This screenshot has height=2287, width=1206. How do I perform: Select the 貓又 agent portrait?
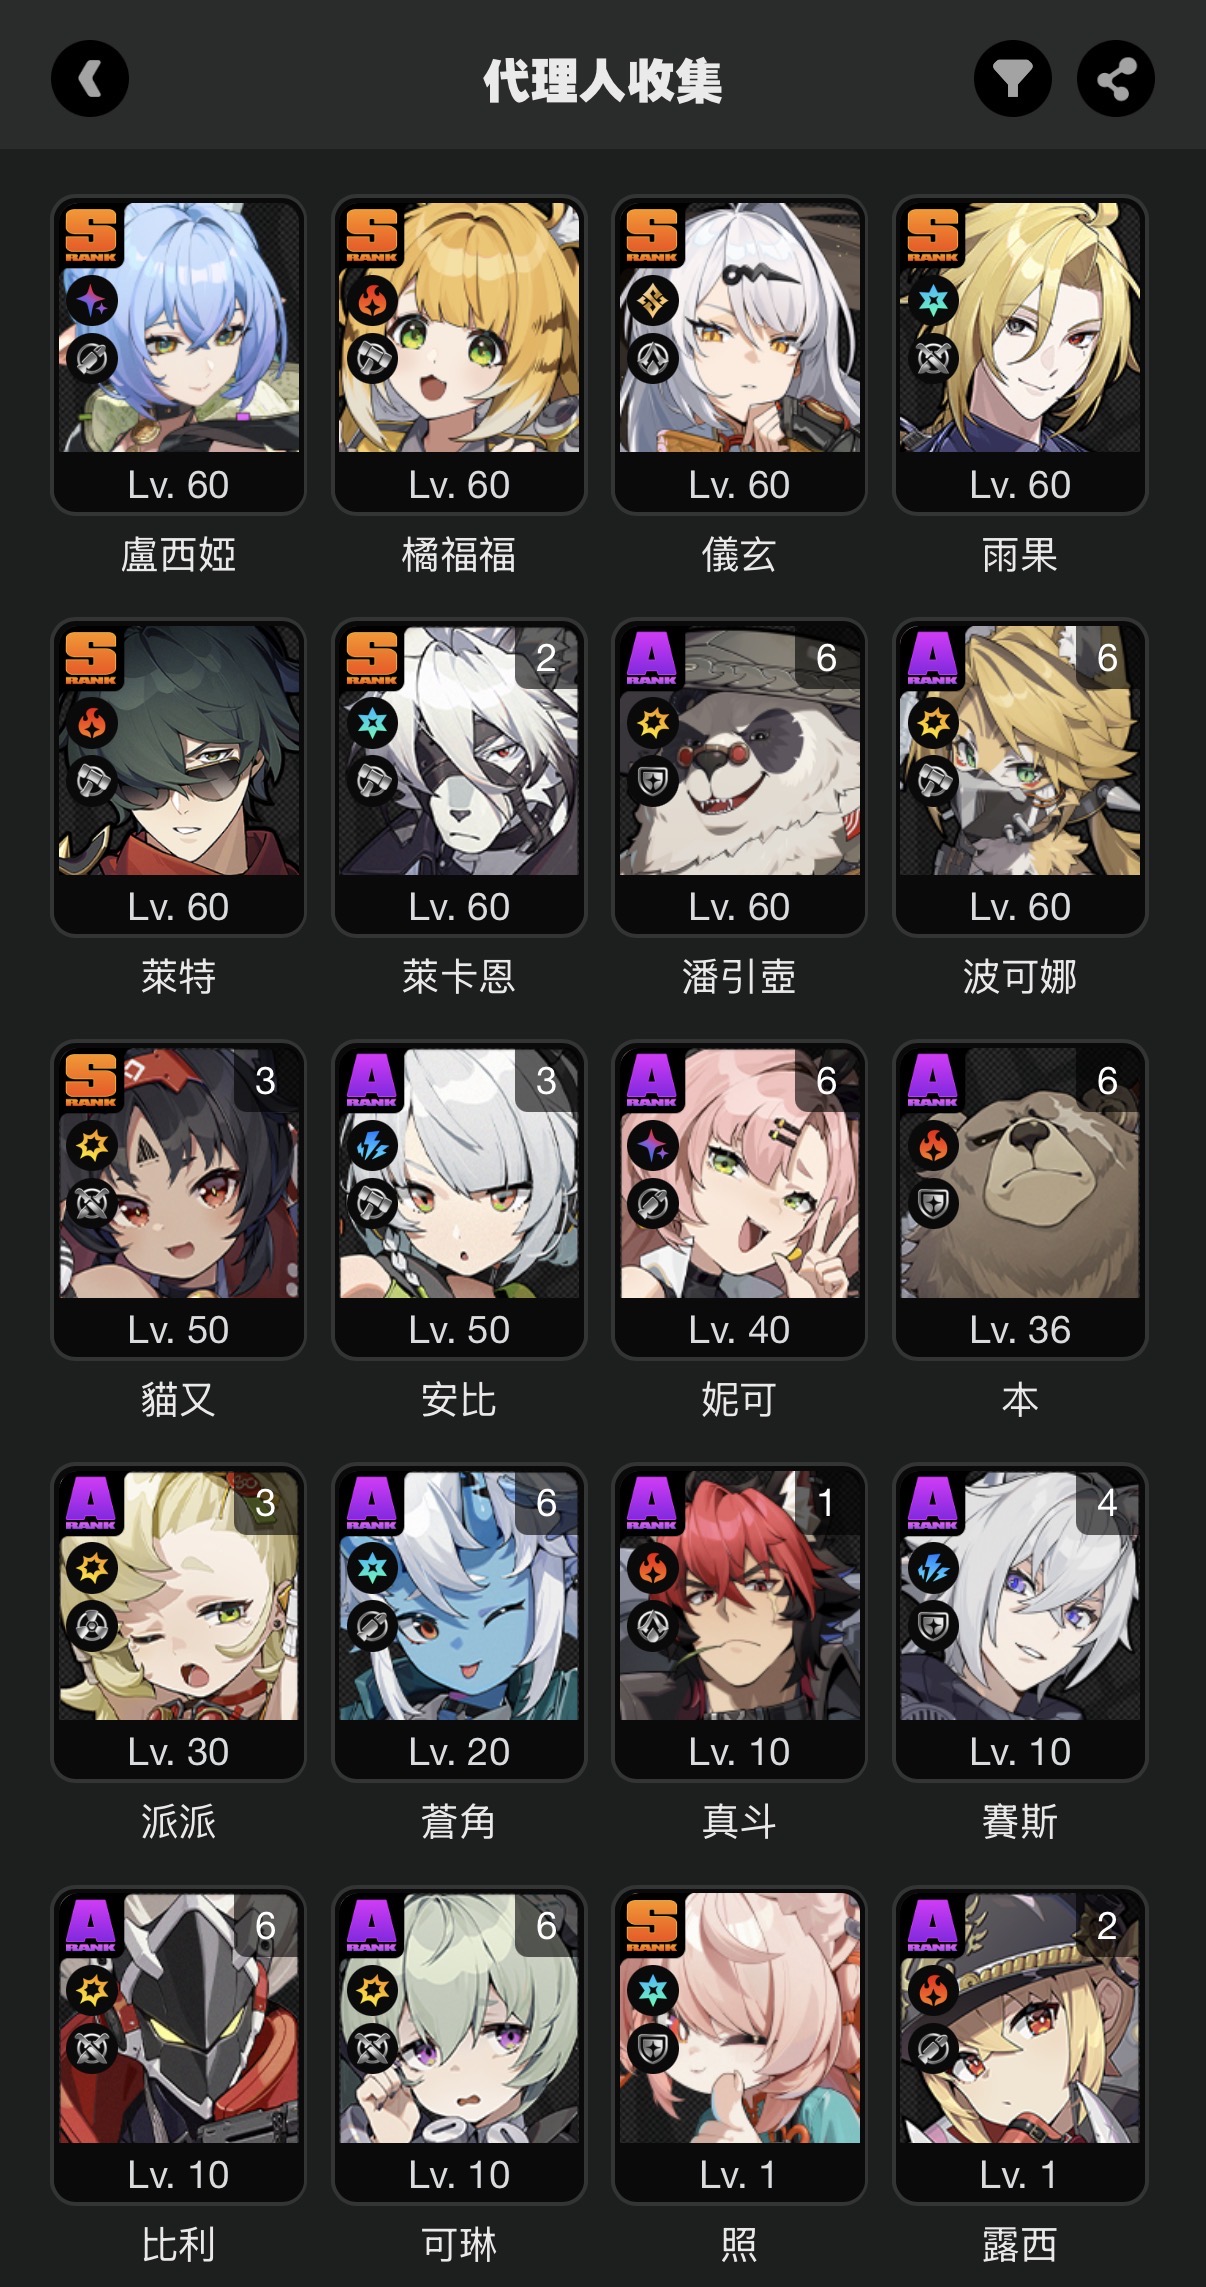click(179, 1173)
